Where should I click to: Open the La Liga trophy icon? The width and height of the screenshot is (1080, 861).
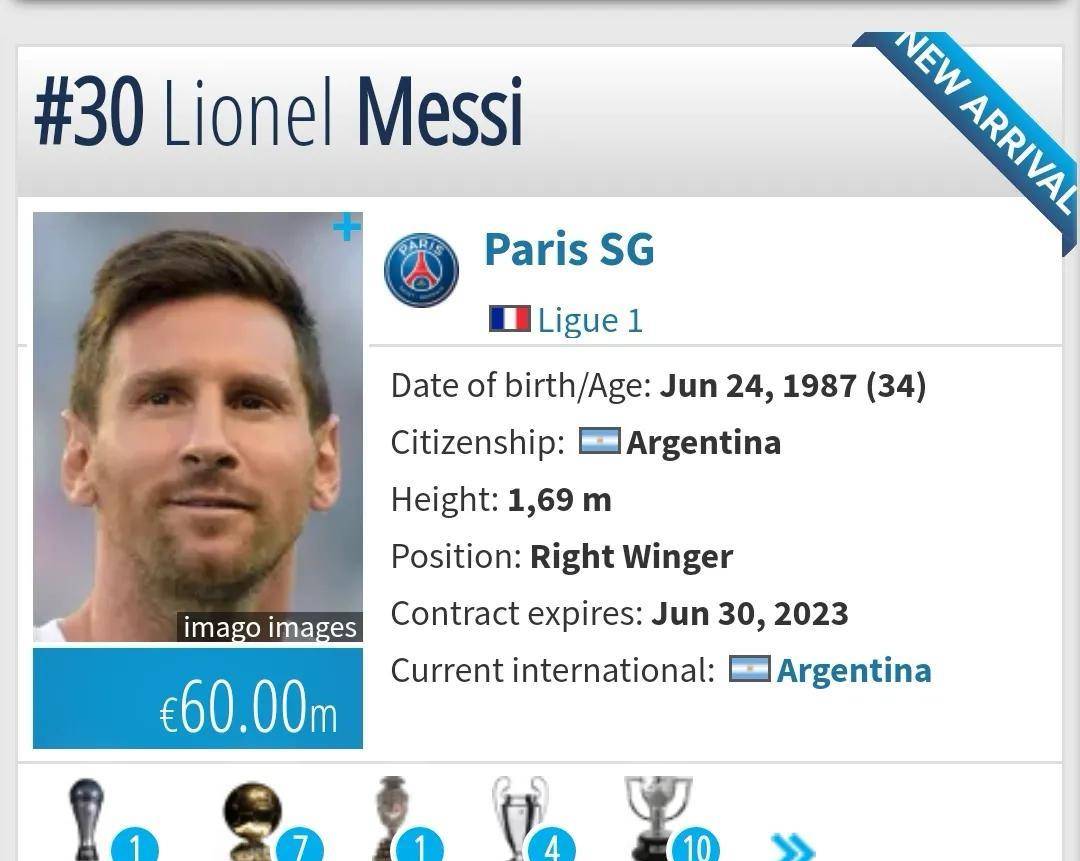coord(658,818)
